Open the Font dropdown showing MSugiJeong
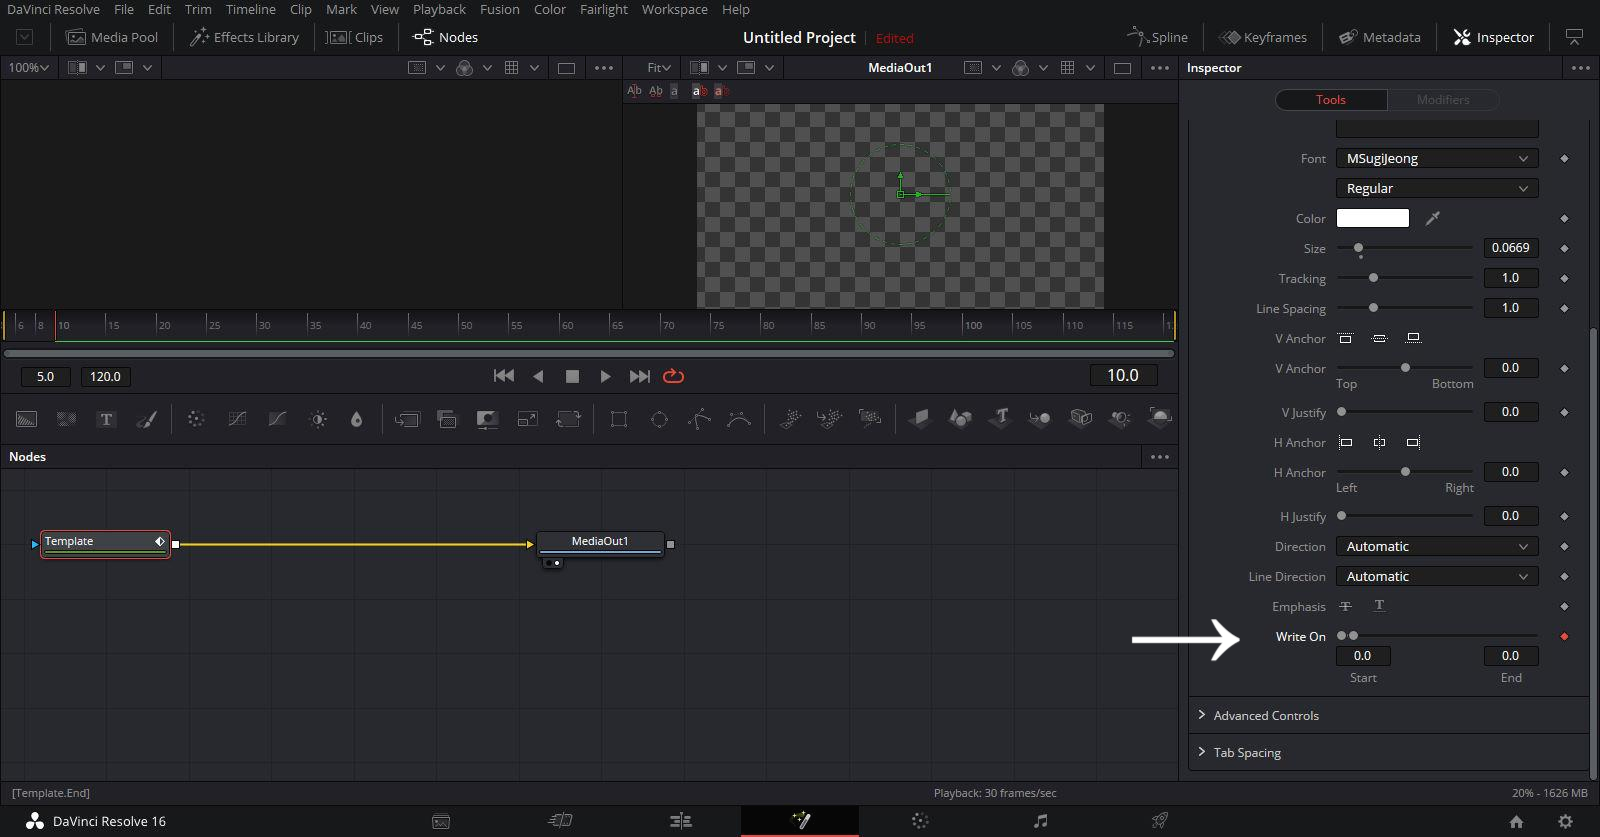Image resolution: width=1600 pixels, height=837 pixels. (1437, 158)
